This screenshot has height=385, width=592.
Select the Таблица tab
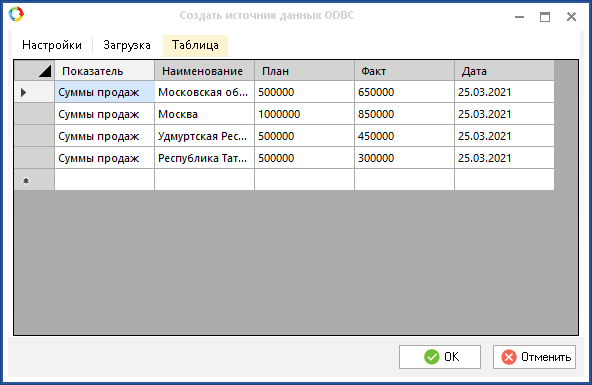pyautogui.click(x=195, y=45)
